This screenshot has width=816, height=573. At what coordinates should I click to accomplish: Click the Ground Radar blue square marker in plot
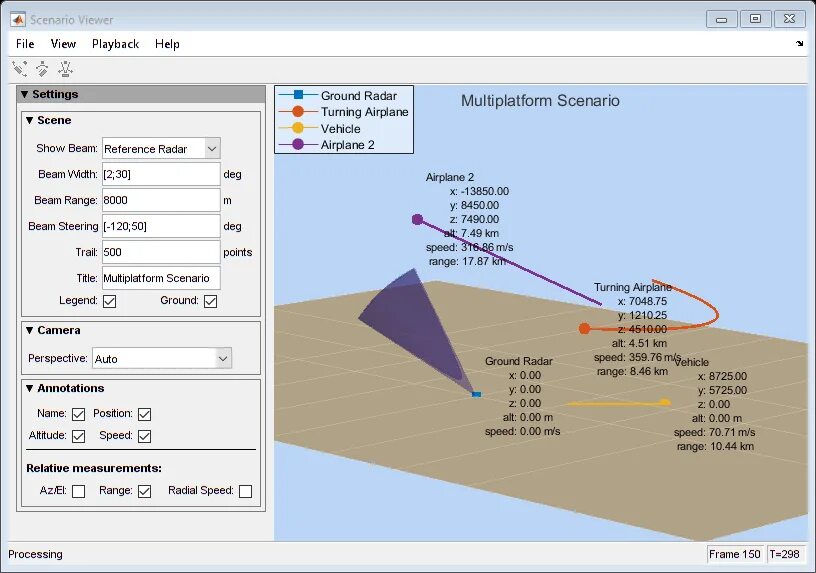tap(476, 394)
